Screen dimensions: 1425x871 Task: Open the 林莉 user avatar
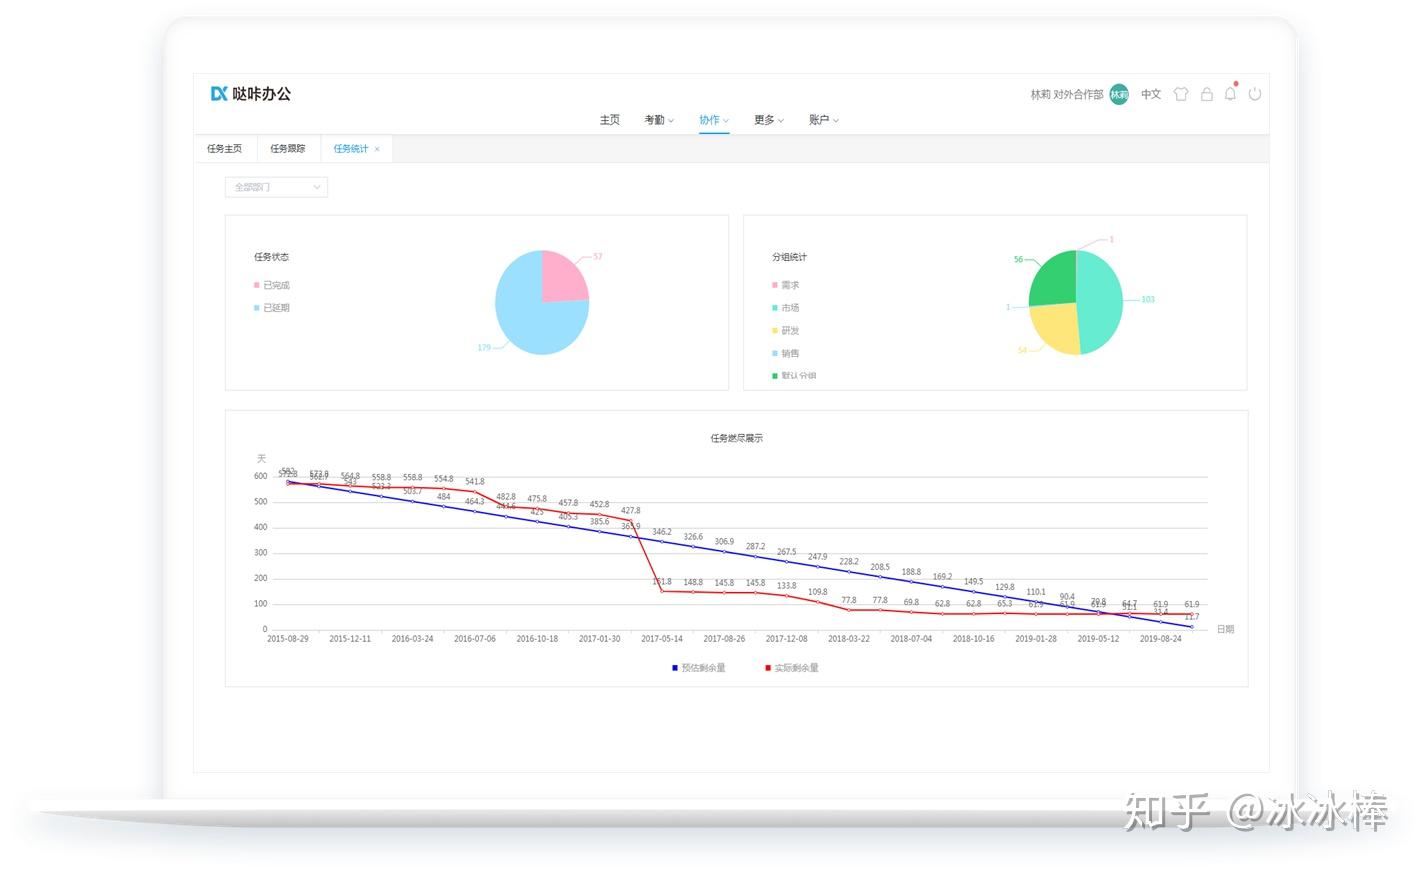pos(1119,94)
